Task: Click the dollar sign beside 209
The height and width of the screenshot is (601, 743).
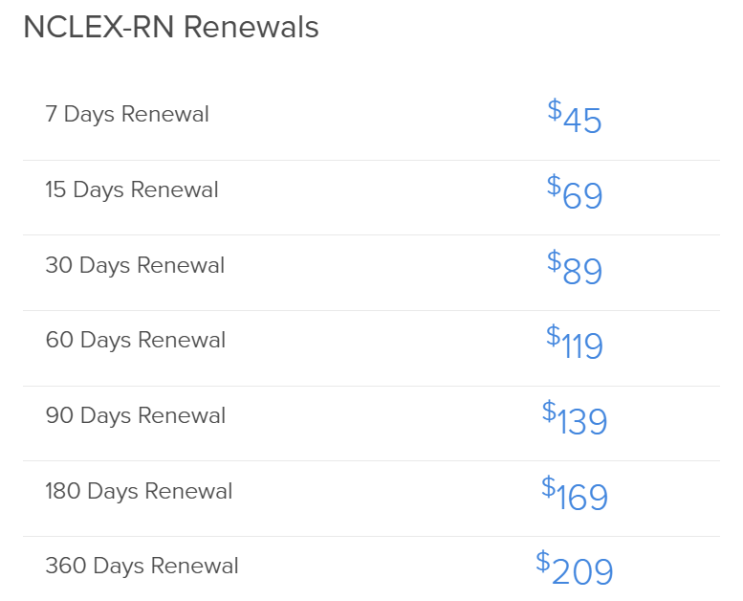Action: pos(543,561)
